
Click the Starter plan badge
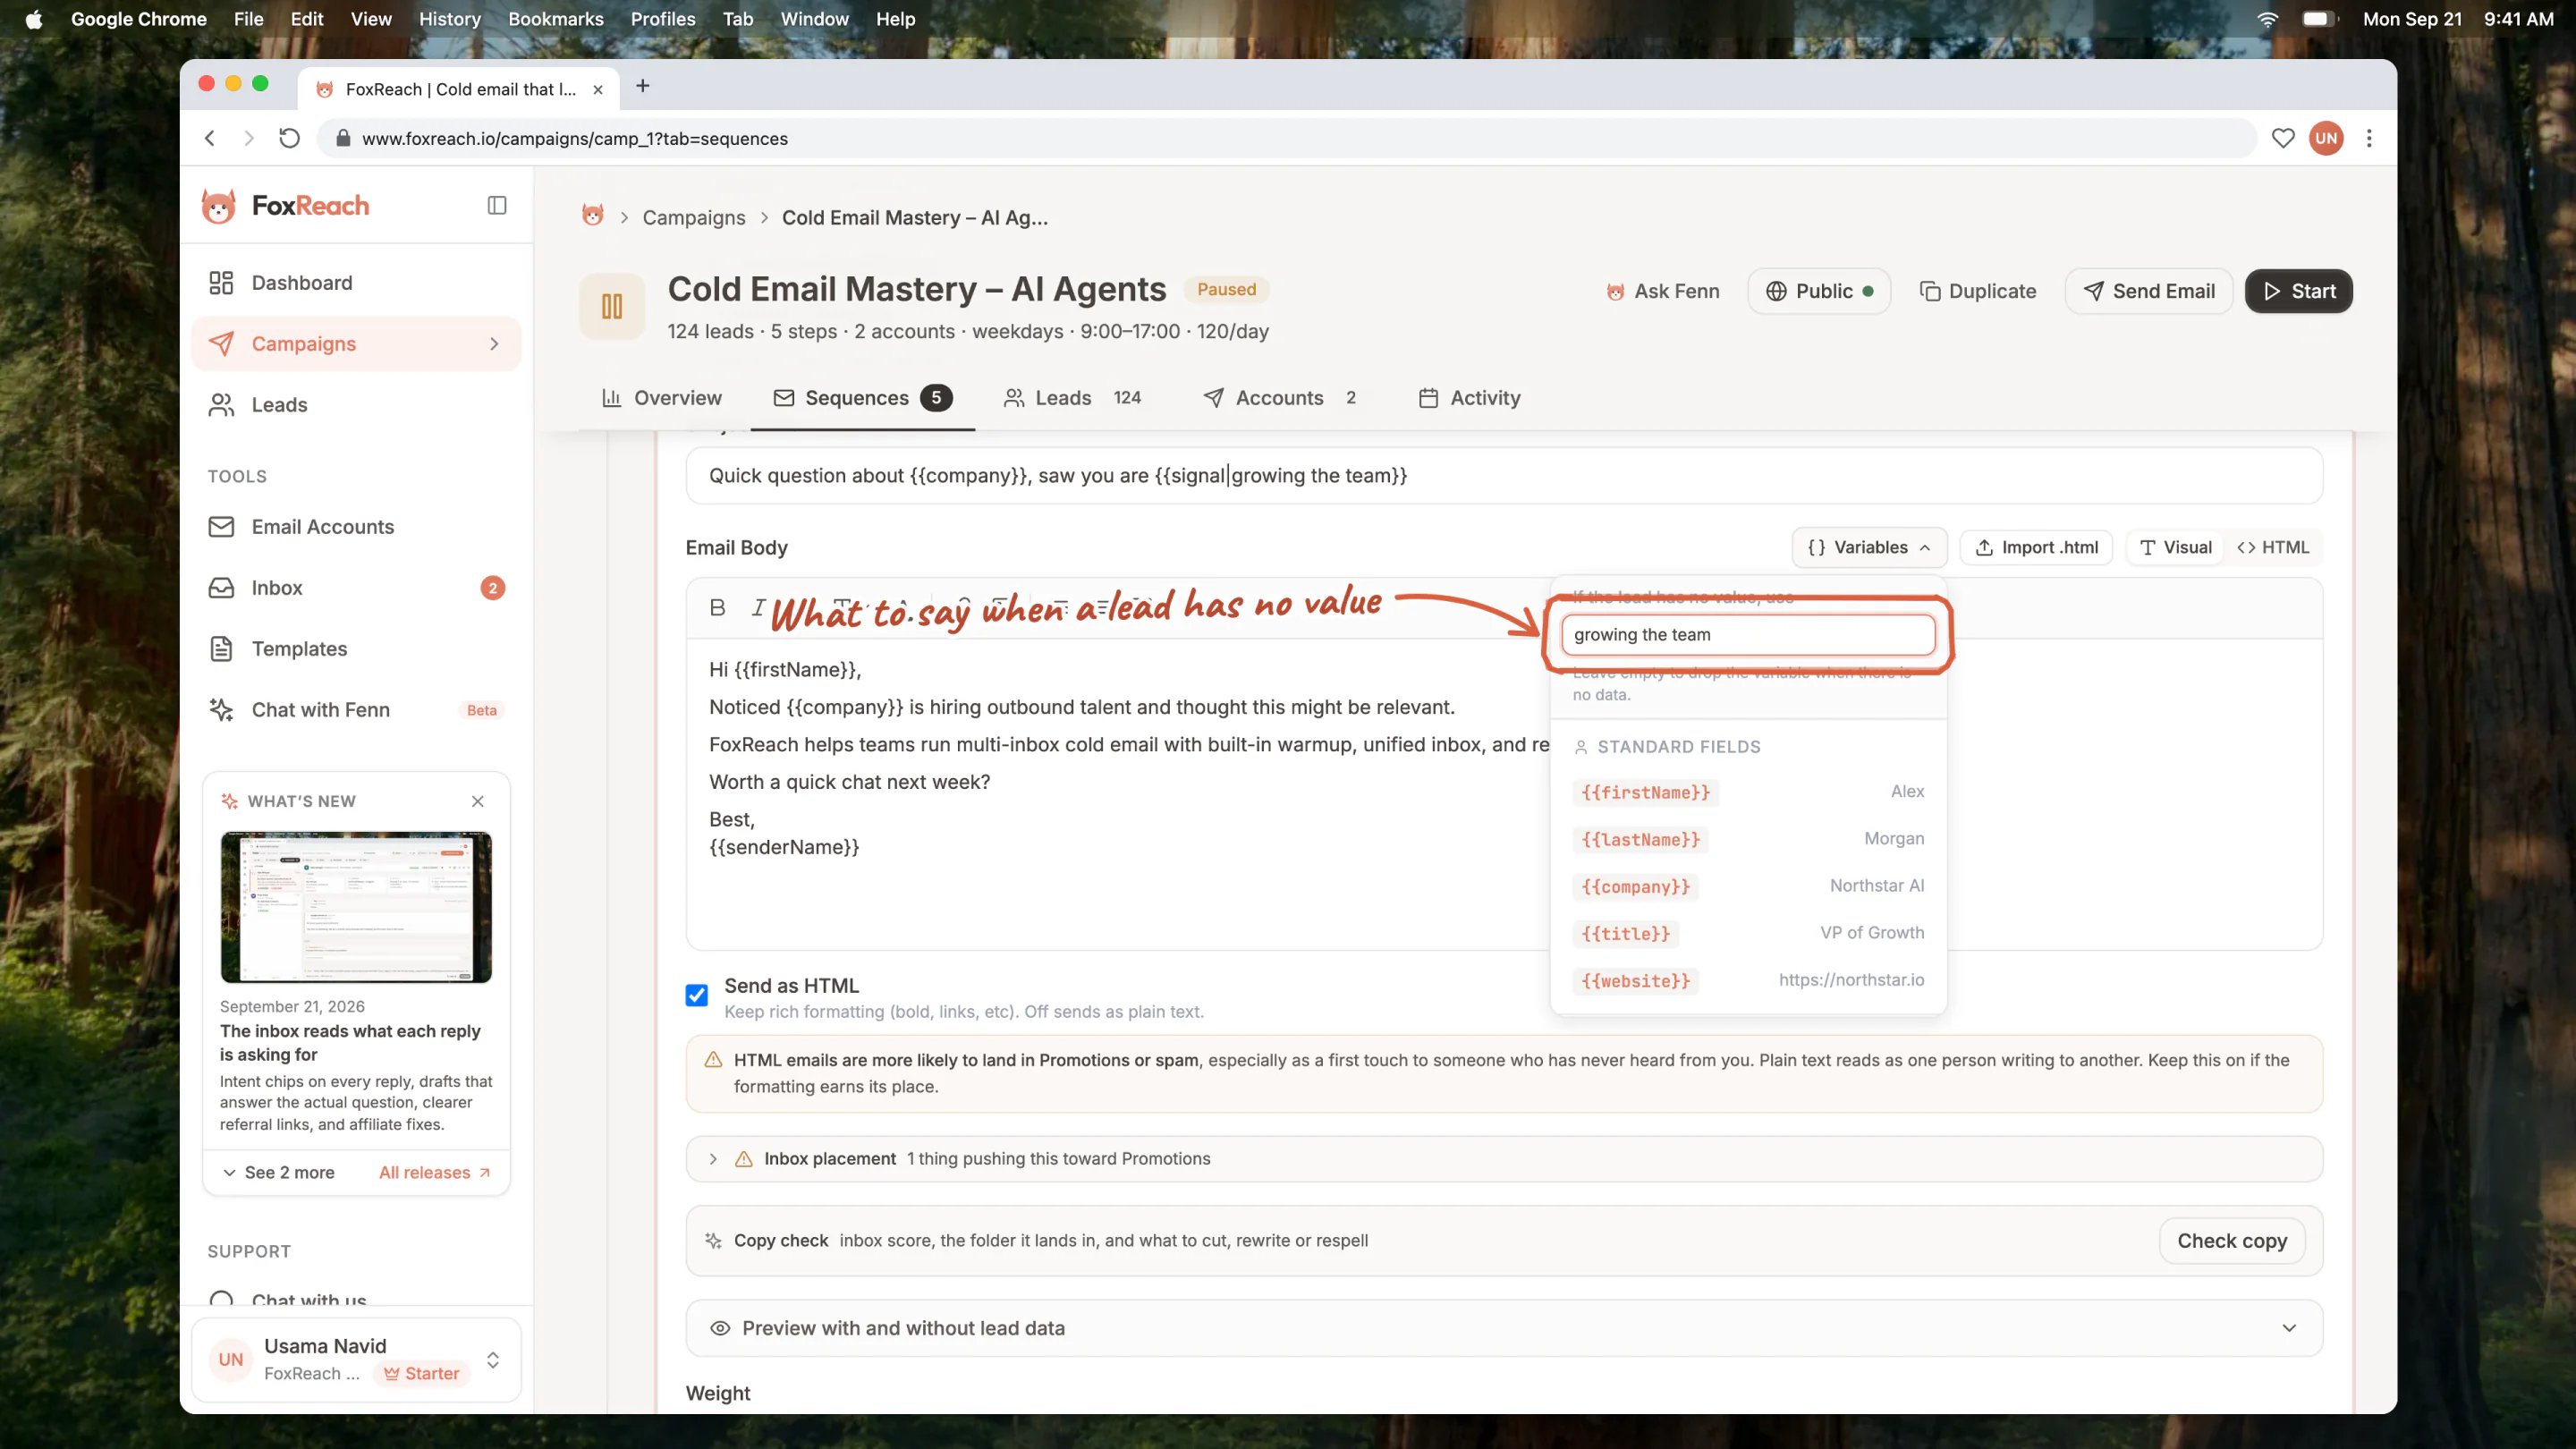(x=422, y=1374)
